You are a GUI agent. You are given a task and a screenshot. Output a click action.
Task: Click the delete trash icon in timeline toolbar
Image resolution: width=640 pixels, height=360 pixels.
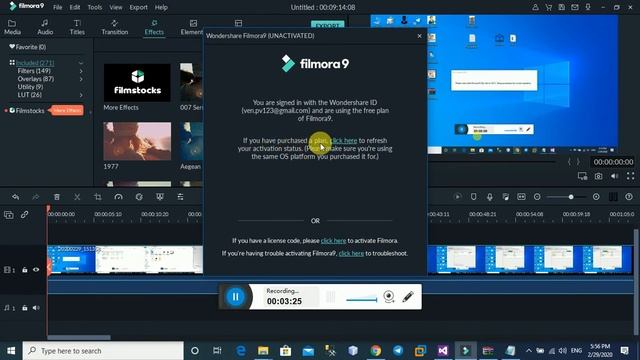[57, 197]
